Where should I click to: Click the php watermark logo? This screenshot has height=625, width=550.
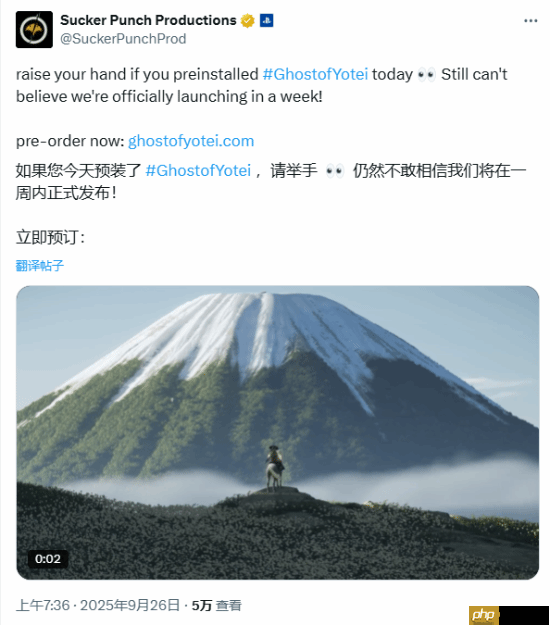click(x=484, y=615)
